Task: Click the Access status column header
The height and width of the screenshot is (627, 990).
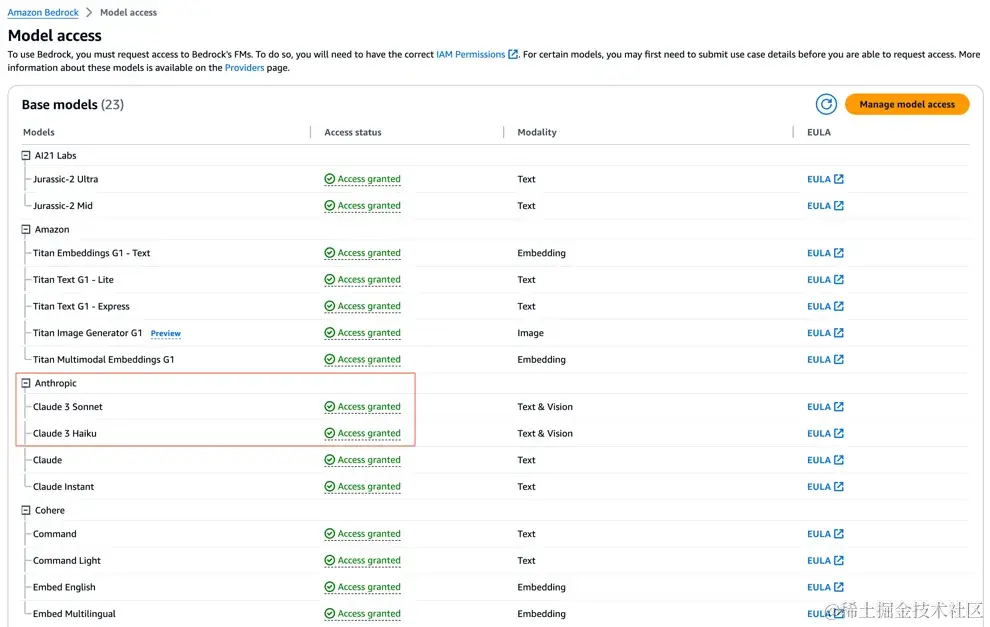Action: 353,133
